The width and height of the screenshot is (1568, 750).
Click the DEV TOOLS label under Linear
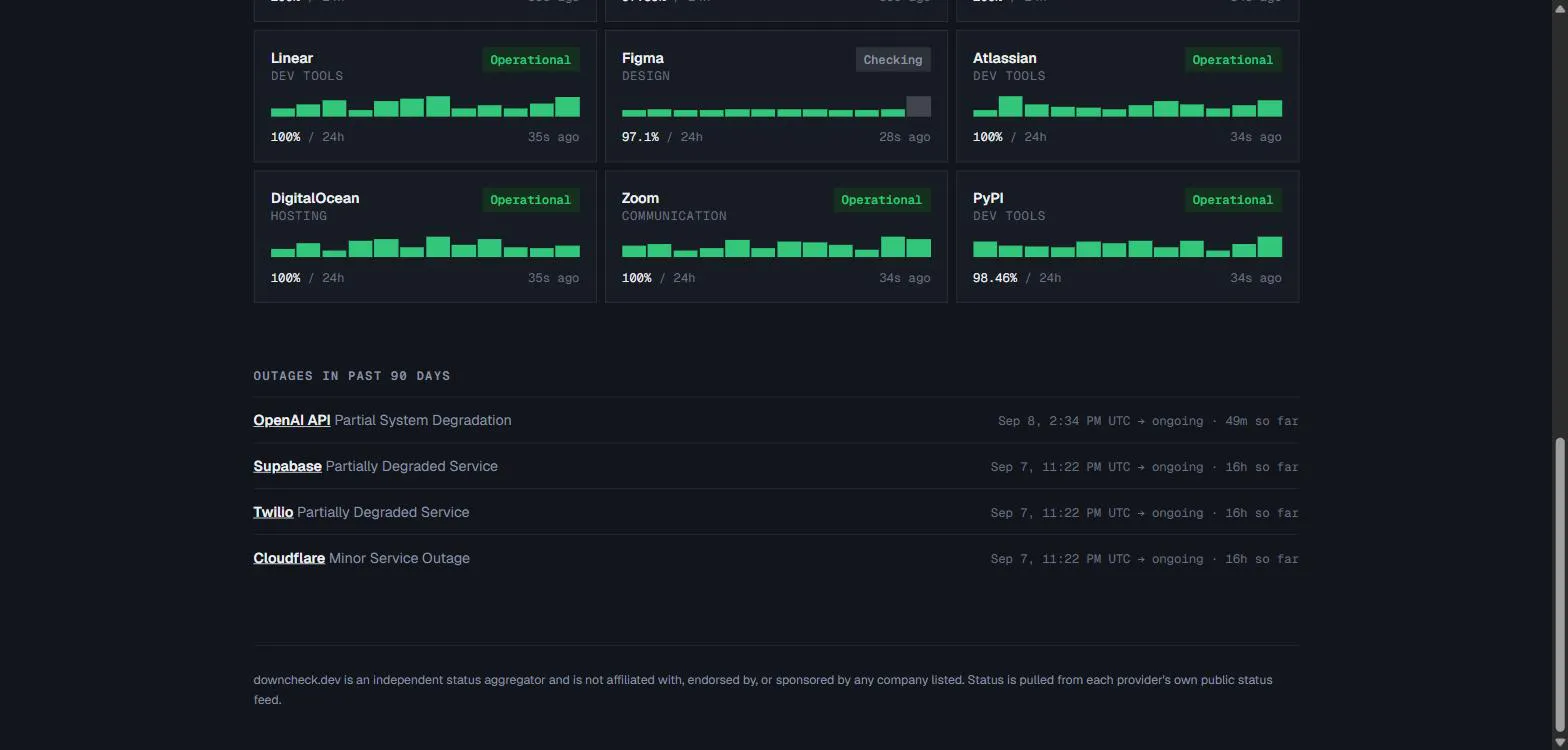coord(307,76)
